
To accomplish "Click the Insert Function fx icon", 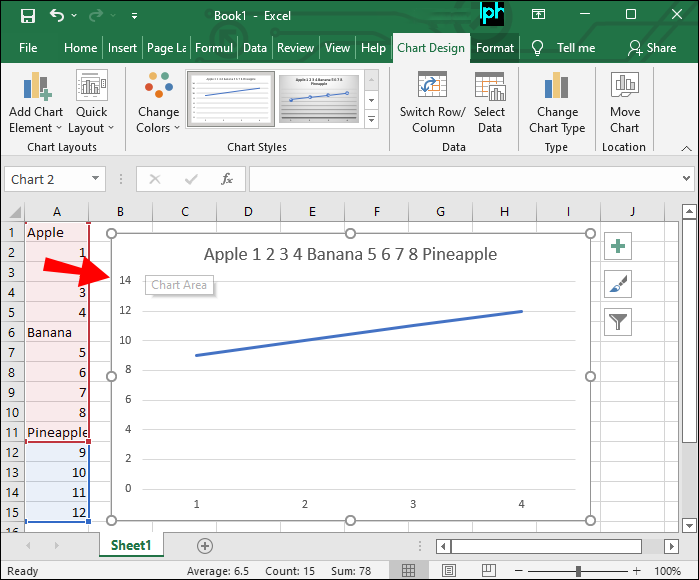I will pos(227,179).
